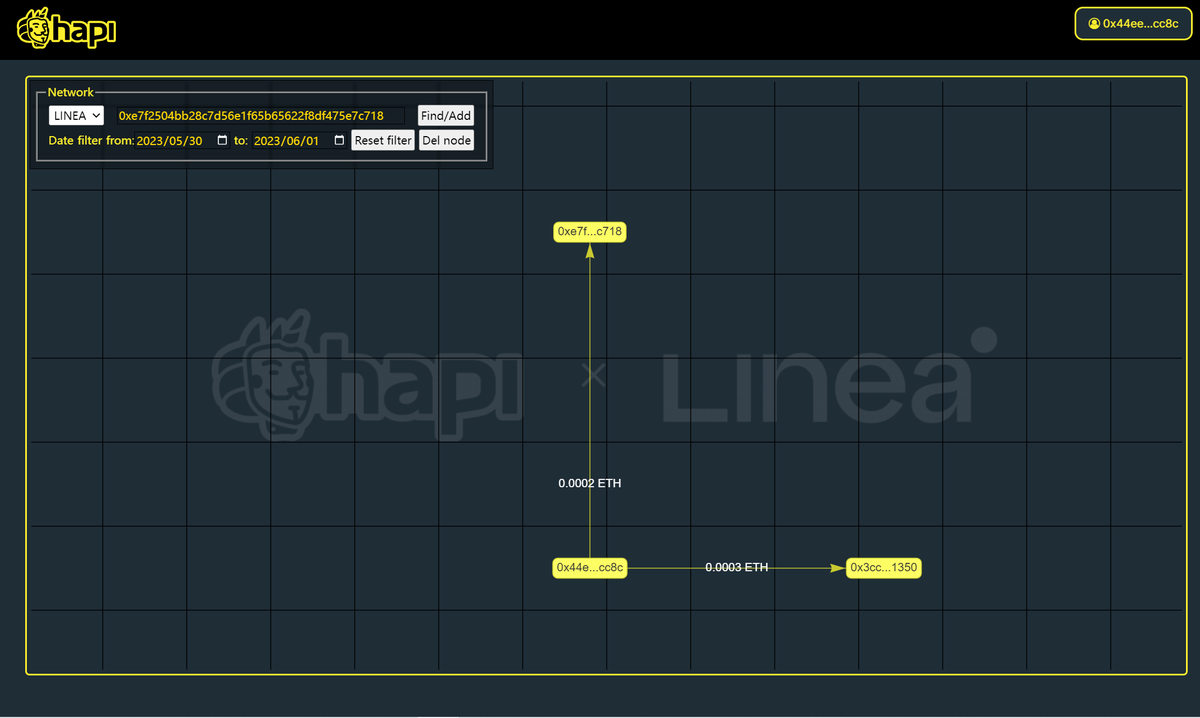Screen dimensions: 1200x718
Task: Click the 0.0002 ETH edge label
Action: [590, 483]
